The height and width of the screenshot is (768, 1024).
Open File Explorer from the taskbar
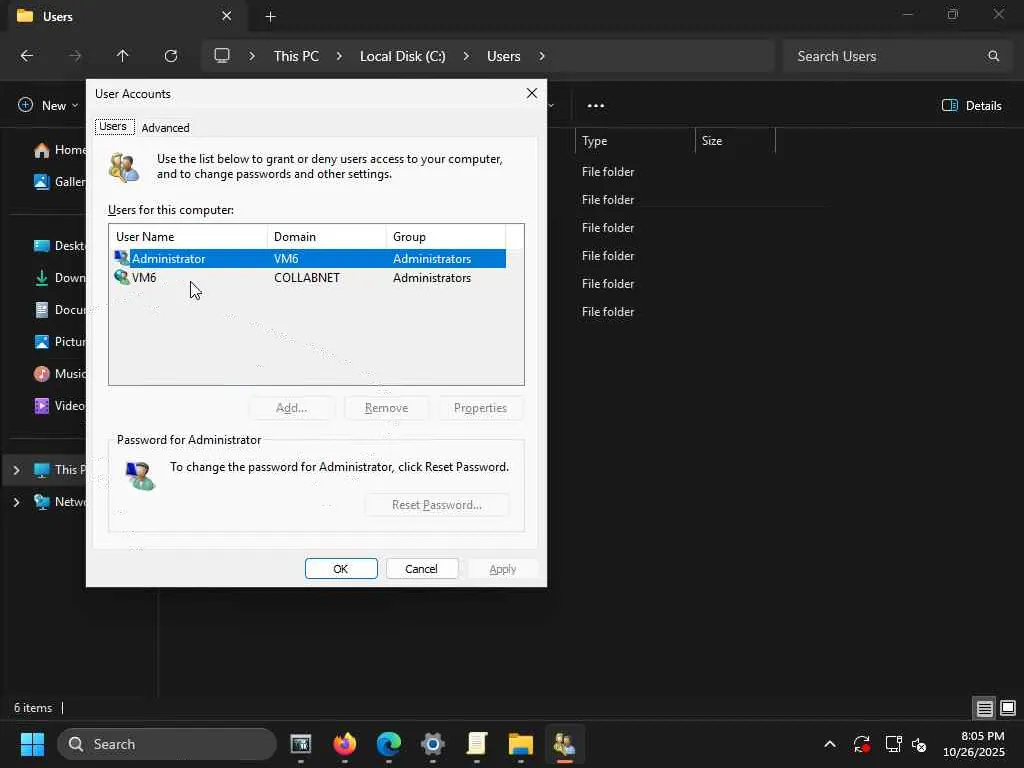pyautogui.click(x=520, y=744)
